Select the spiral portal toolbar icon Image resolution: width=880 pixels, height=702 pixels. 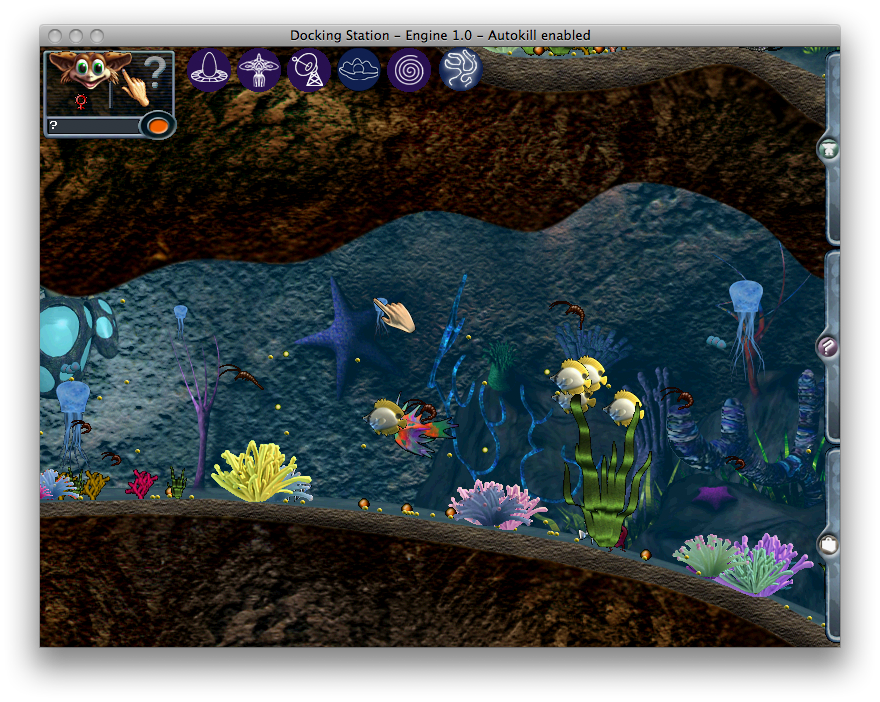pyautogui.click(x=409, y=70)
